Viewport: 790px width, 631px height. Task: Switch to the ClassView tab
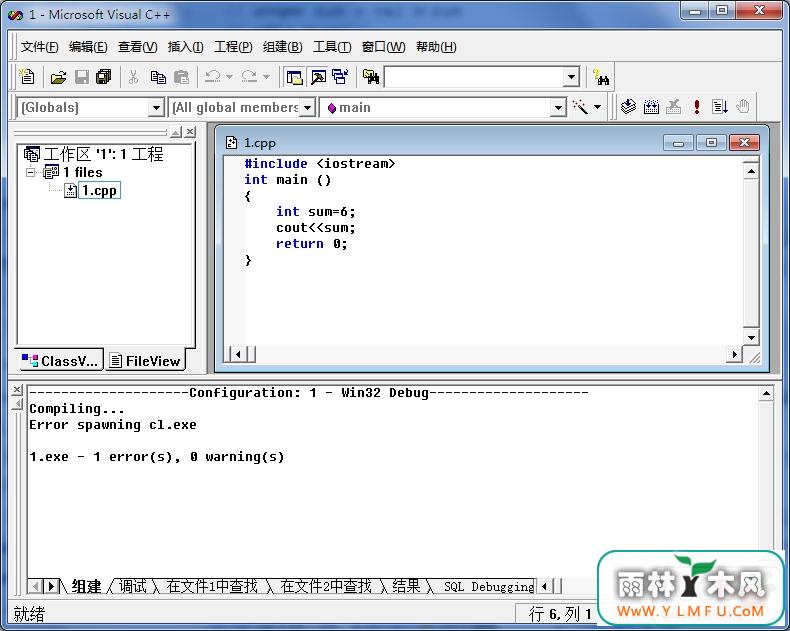pos(59,360)
